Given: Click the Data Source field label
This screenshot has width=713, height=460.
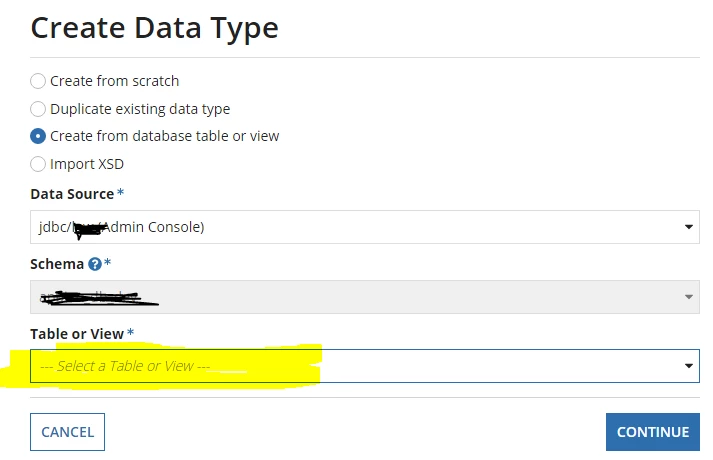Looking at the screenshot, I should (72, 194).
